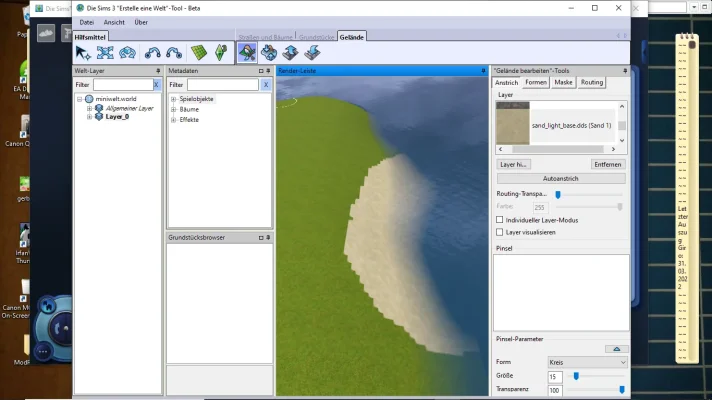Switch to the Maske tab
The image size is (712, 400).
tap(563, 82)
